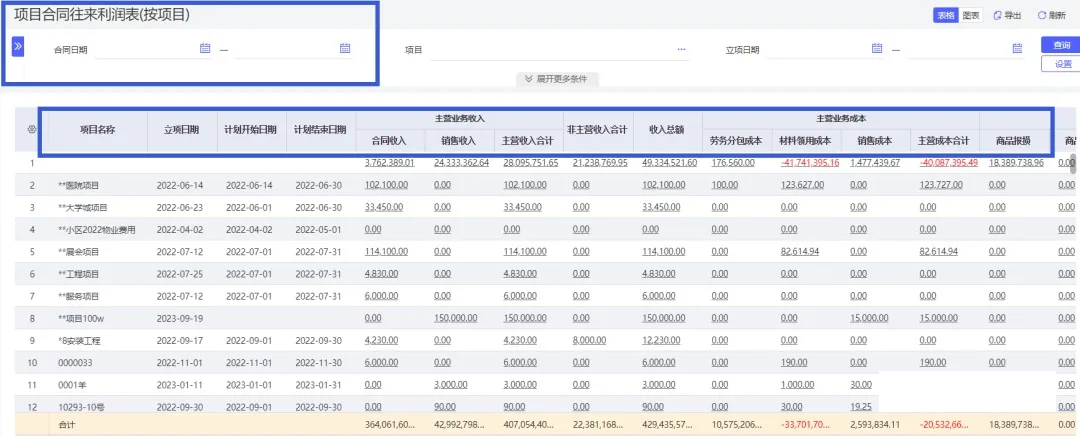Open the 21,238,769.95 non-main income link
1080x437 pixels.
coord(600,163)
